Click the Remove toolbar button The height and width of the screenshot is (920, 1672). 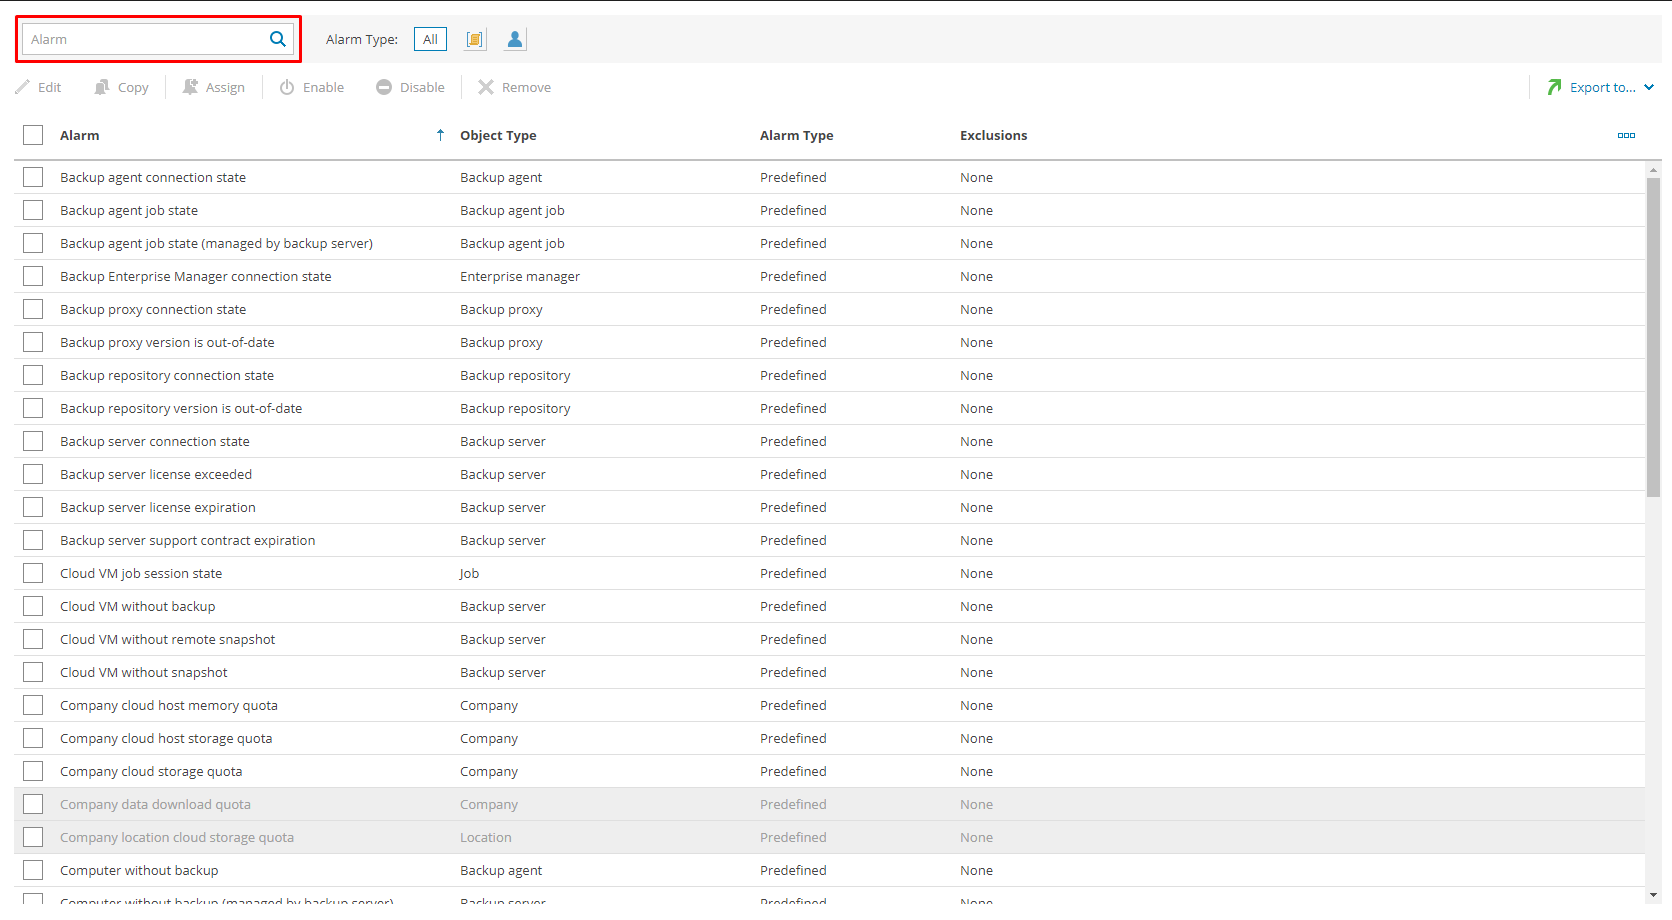[x=514, y=87]
